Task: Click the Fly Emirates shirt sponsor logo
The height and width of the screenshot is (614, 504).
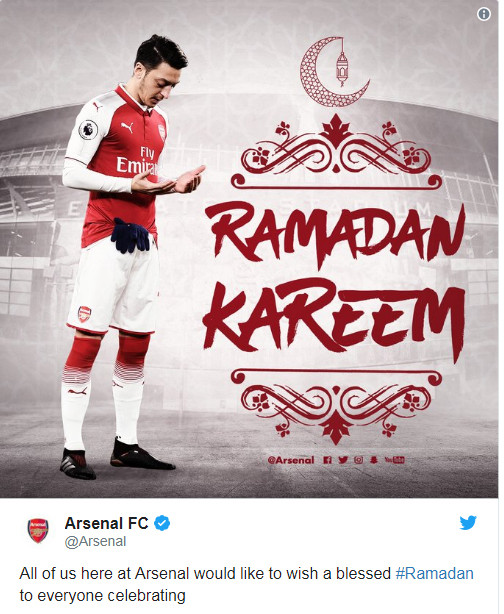Action: (x=137, y=161)
